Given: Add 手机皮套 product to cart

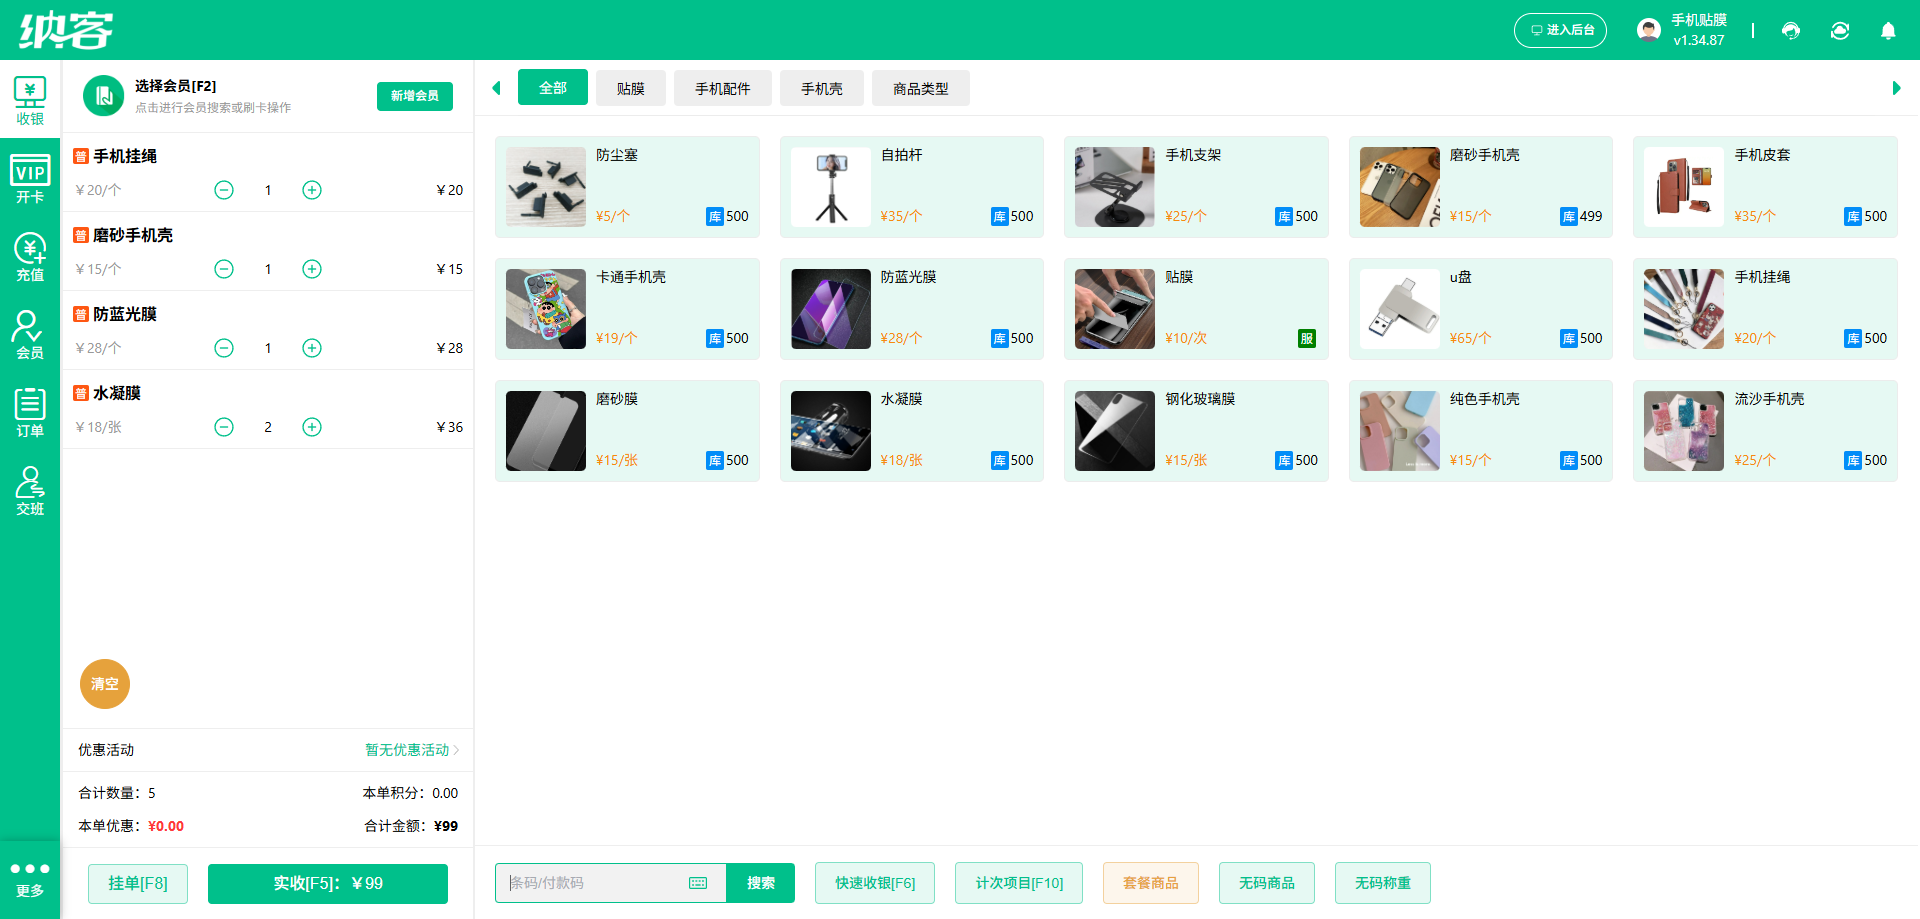Looking at the screenshot, I should 1765,187.
